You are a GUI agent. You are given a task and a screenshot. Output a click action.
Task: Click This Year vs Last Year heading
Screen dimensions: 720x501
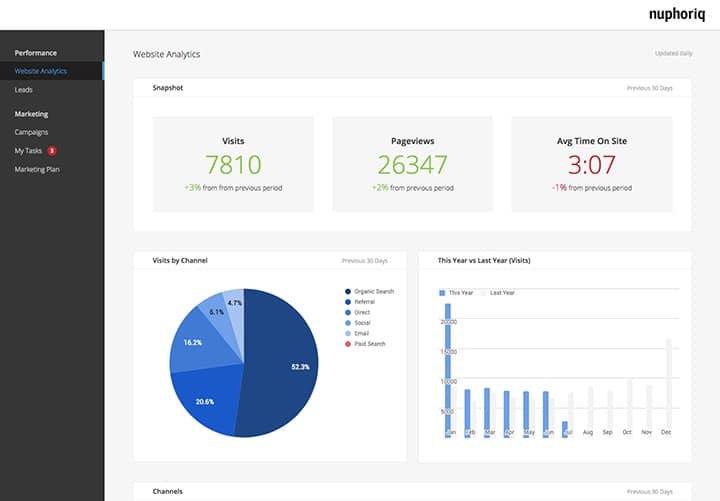click(484, 260)
